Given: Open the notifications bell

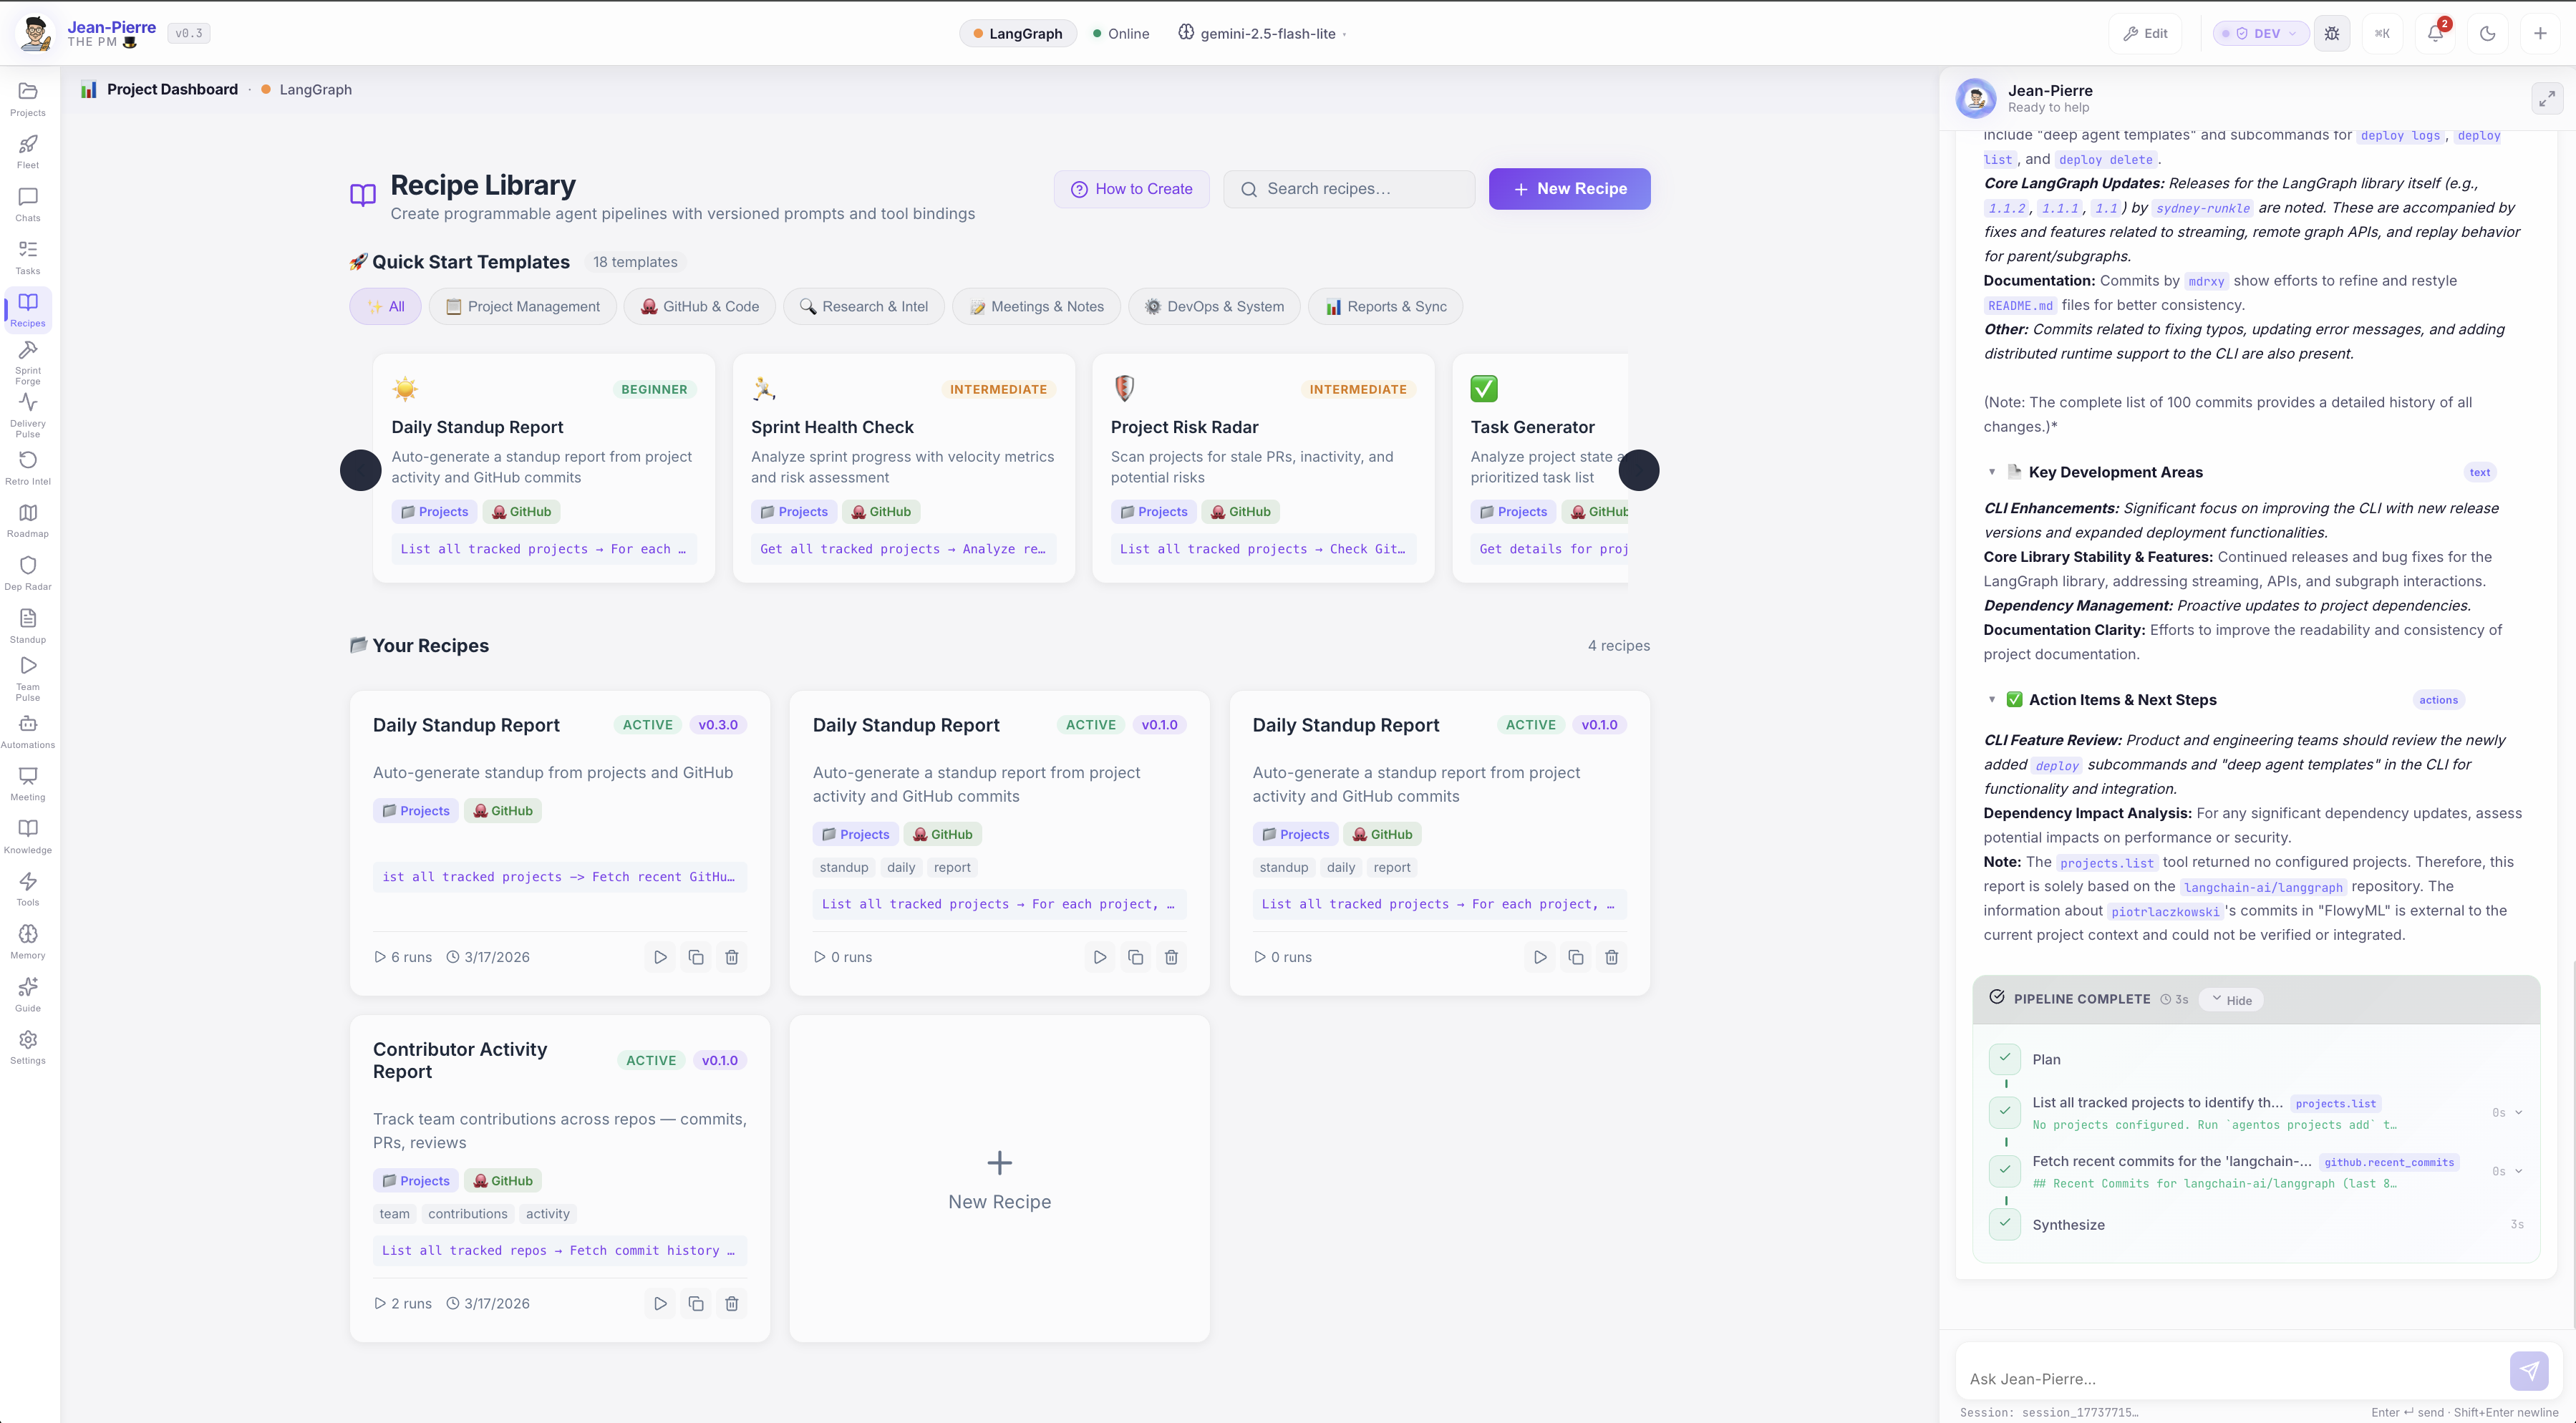Looking at the screenshot, I should (x=2435, y=33).
